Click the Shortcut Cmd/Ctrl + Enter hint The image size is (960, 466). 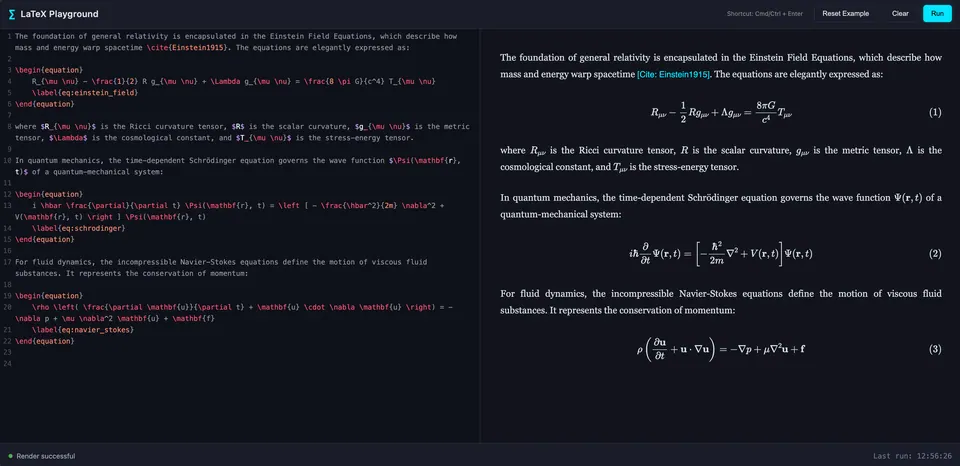click(x=764, y=13)
